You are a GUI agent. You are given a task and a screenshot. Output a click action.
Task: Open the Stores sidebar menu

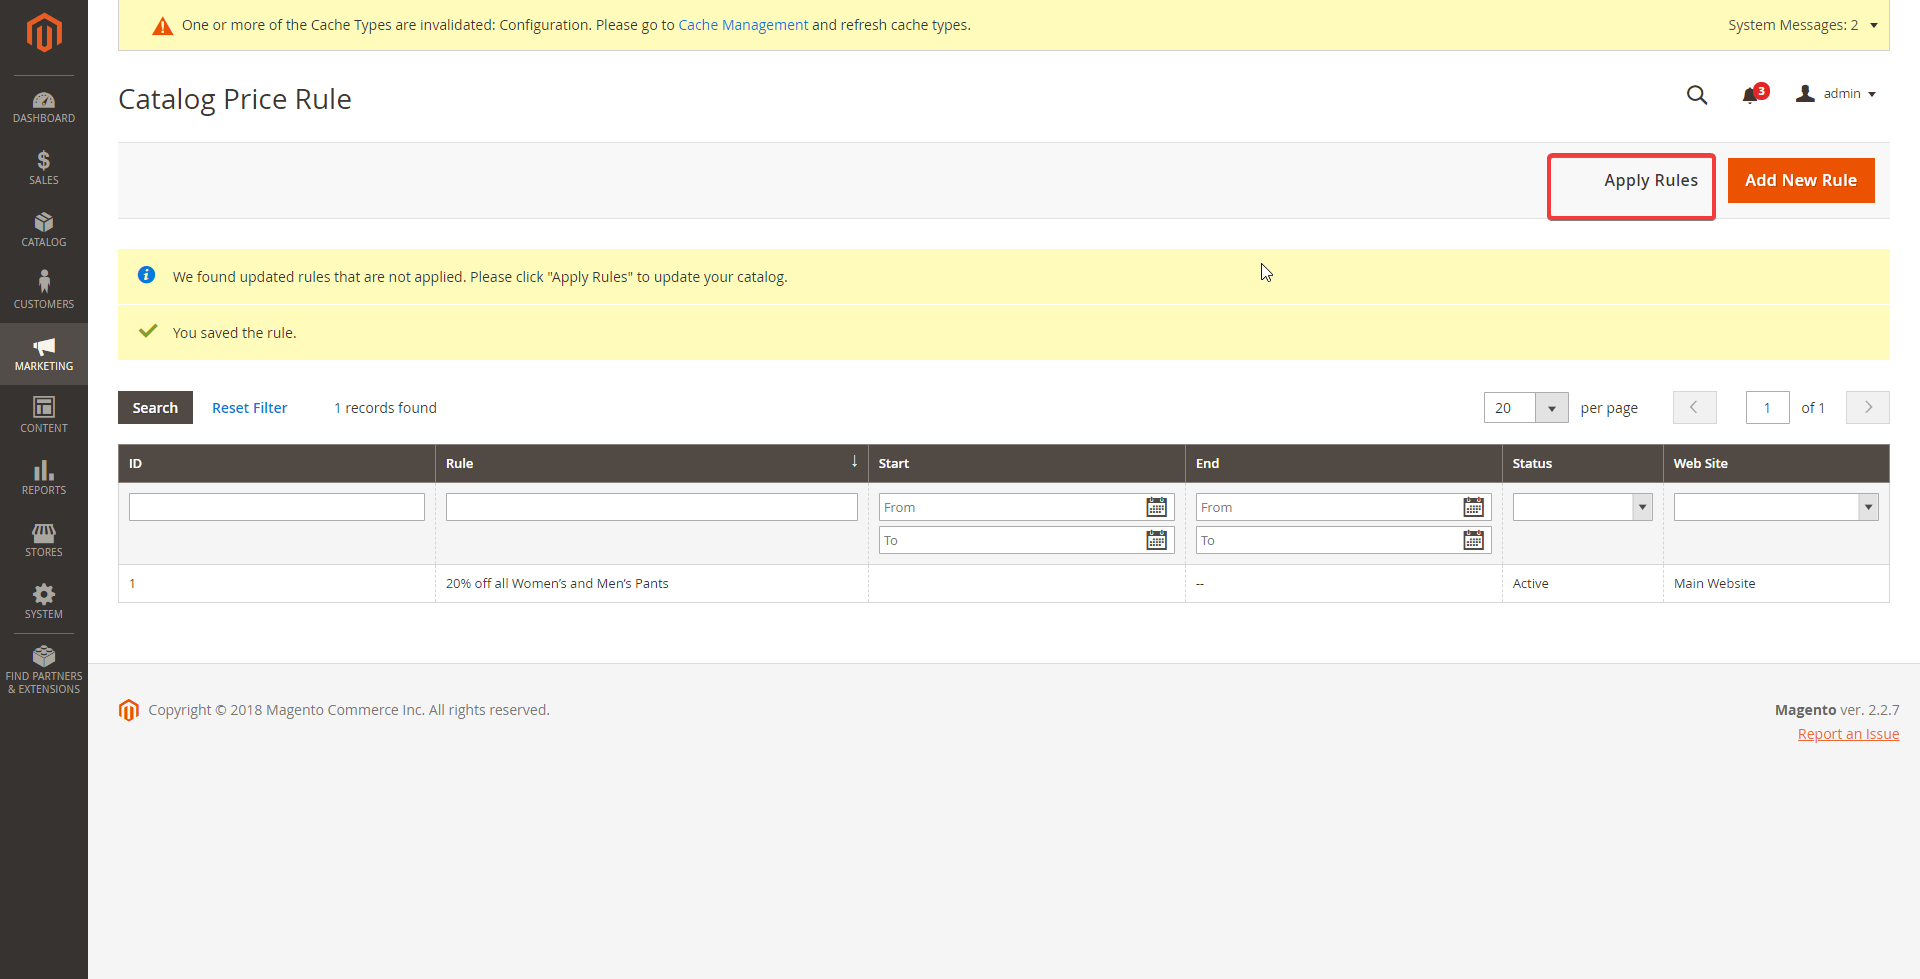[x=44, y=539]
